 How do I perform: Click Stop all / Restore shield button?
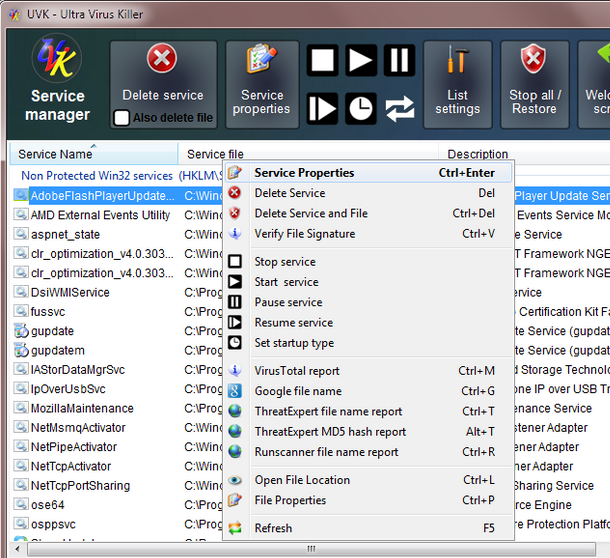point(535,84)
